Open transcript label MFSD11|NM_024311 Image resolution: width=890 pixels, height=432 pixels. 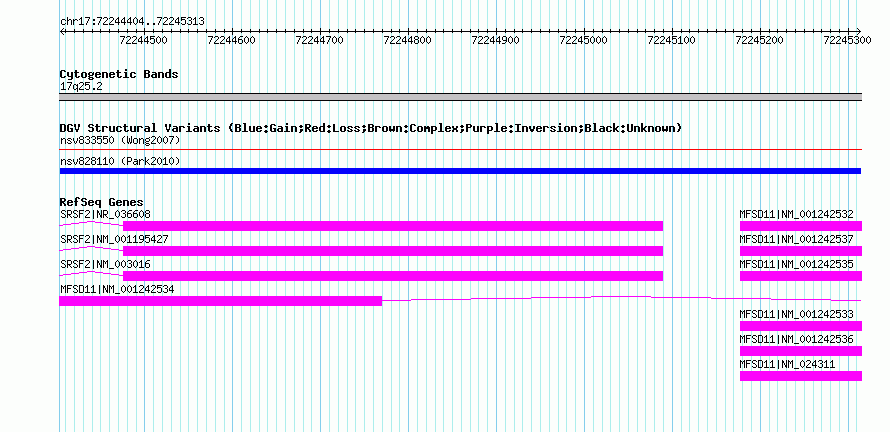[x=788, y=364]
